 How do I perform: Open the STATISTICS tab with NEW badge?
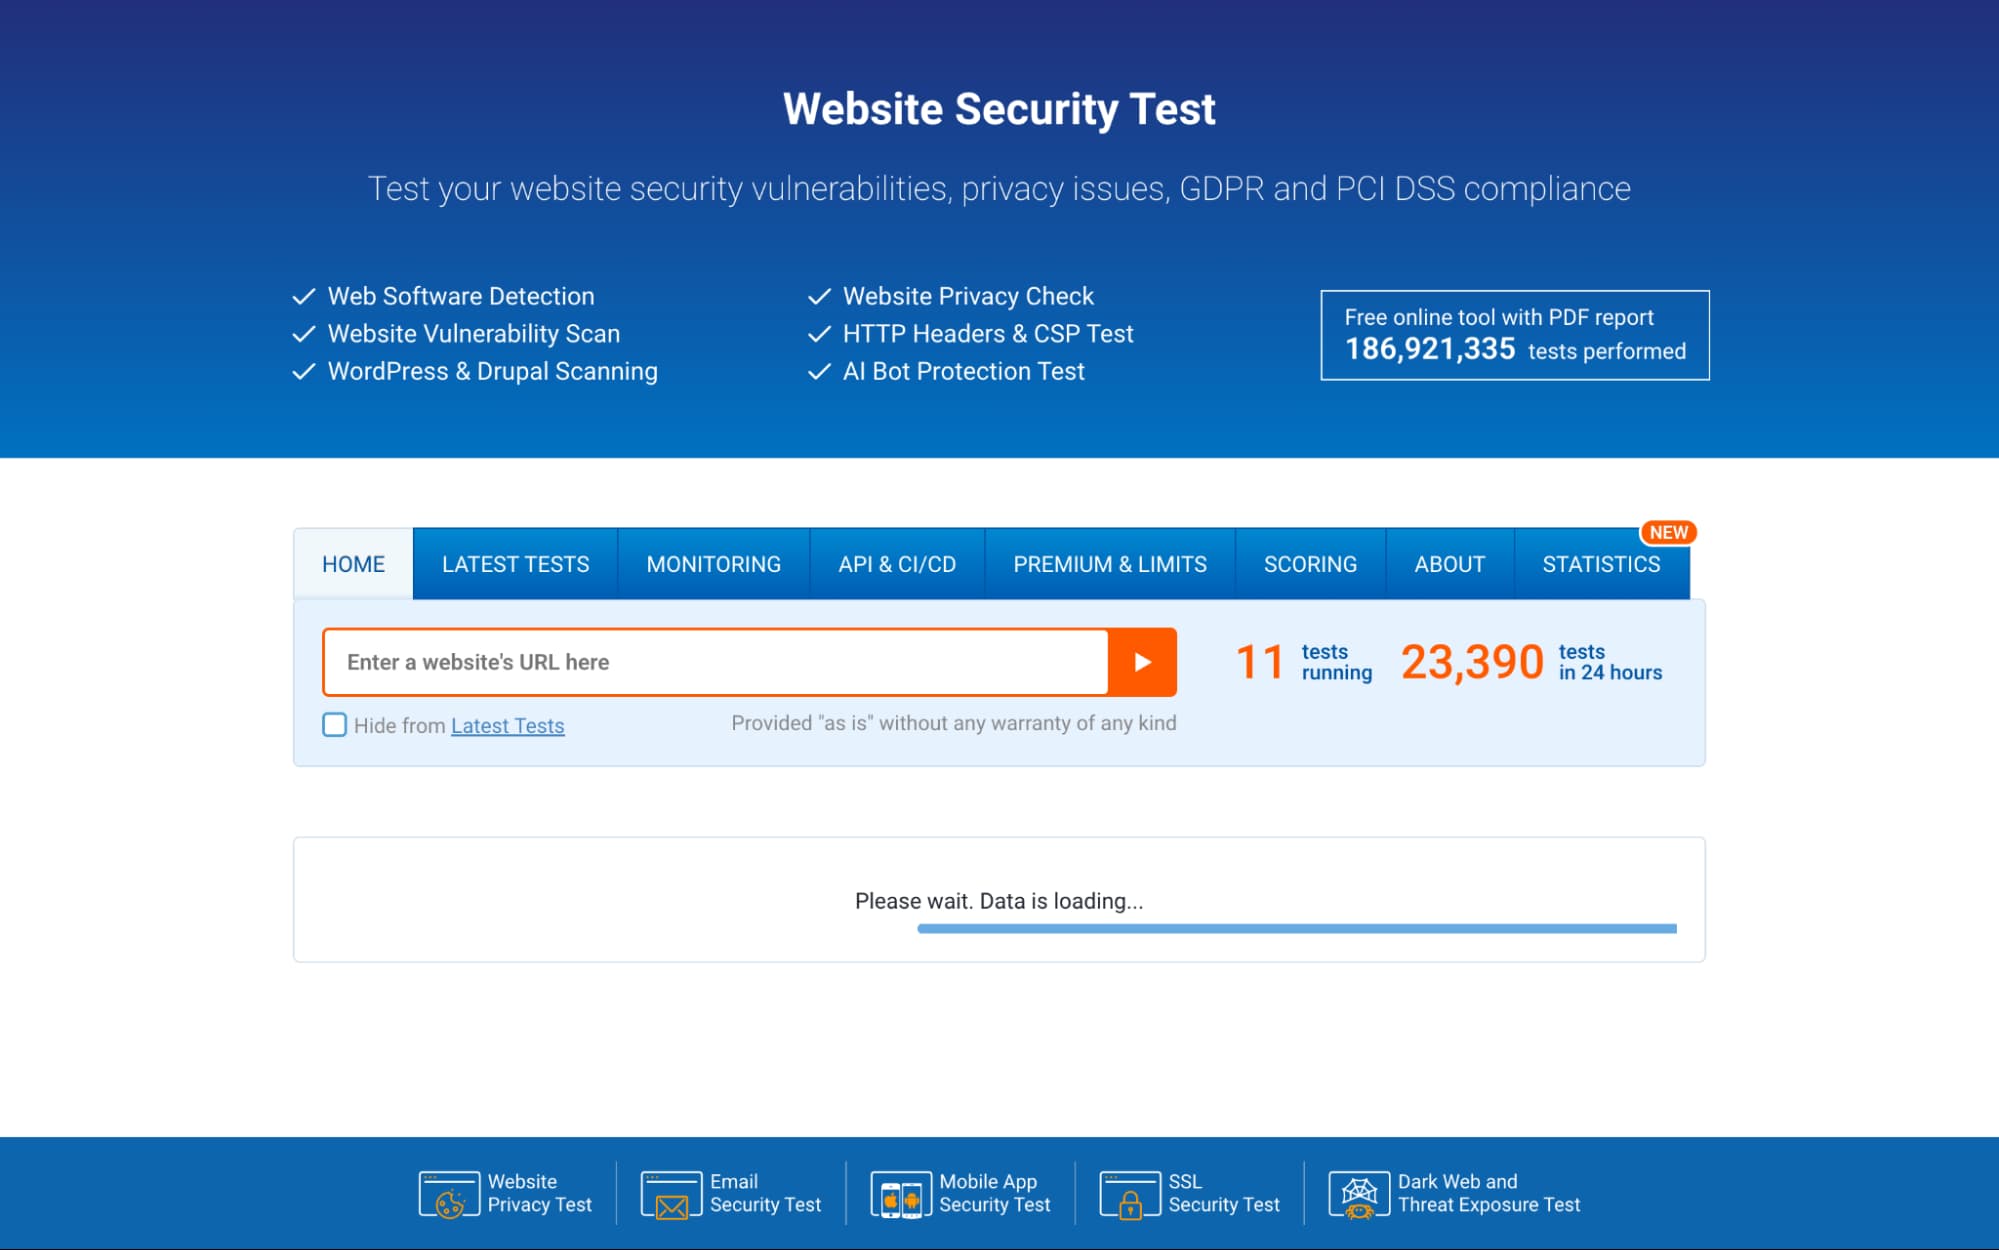click(1600, 564)
